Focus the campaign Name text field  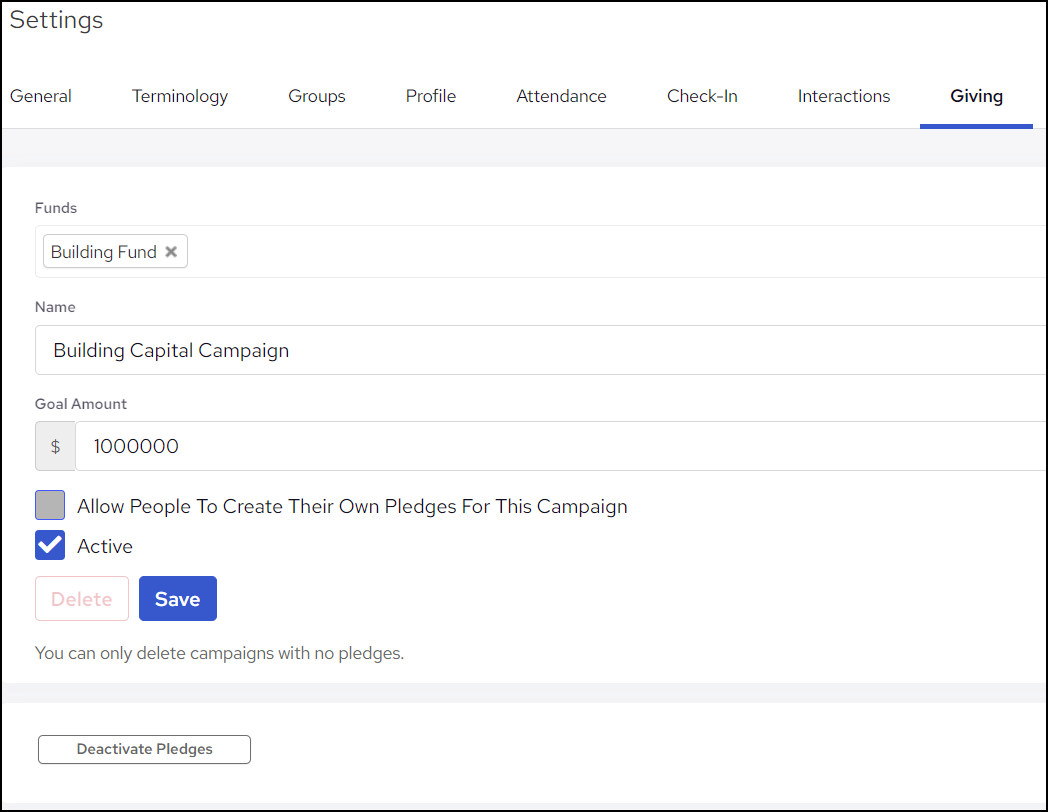click(540, 350)
